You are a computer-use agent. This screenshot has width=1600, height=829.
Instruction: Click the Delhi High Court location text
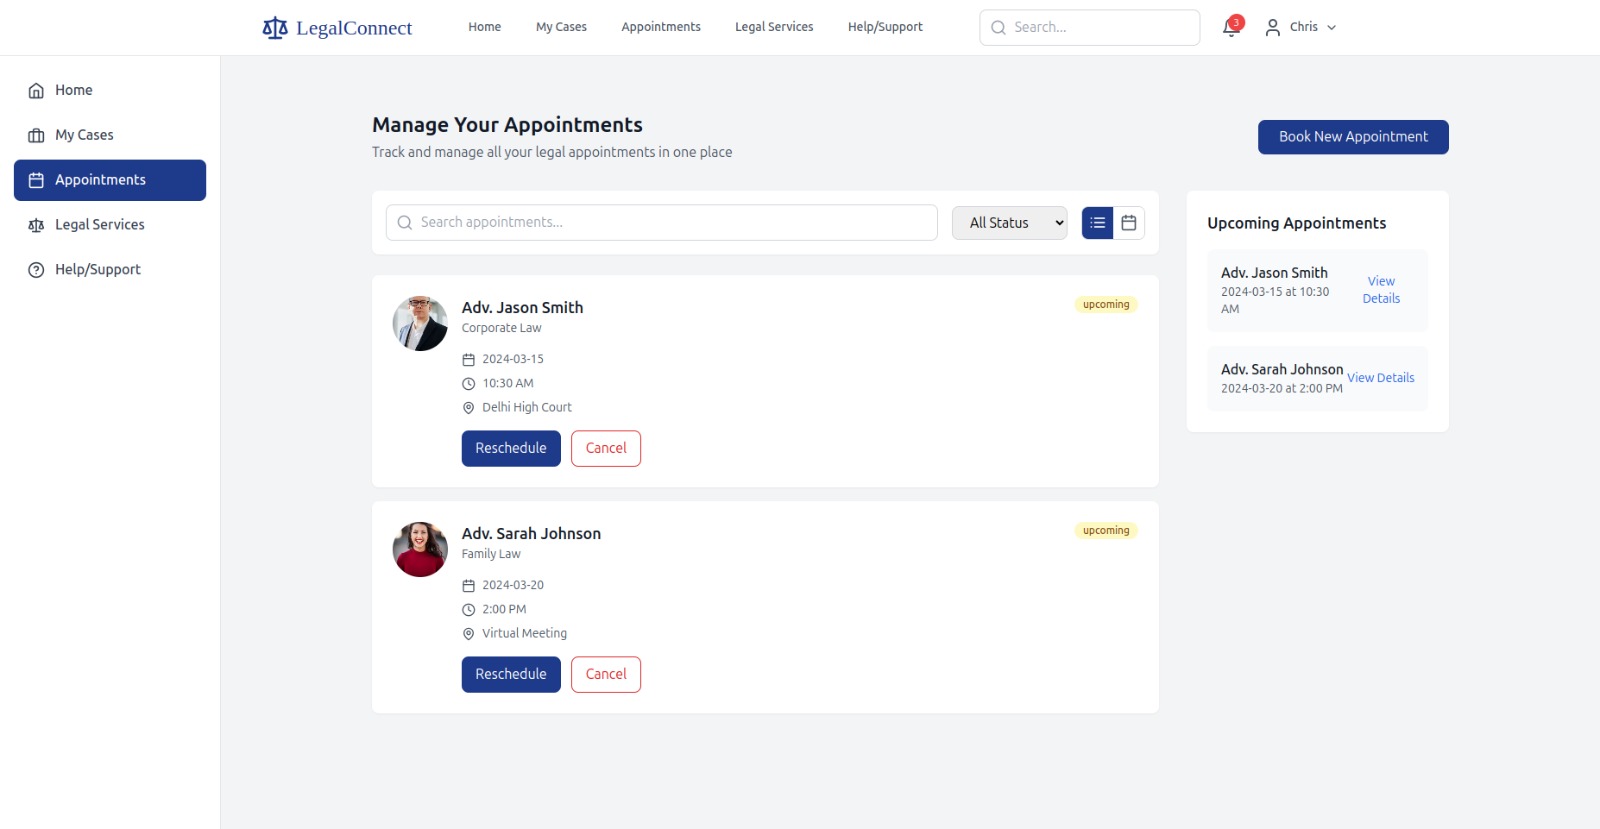[527, 408]
